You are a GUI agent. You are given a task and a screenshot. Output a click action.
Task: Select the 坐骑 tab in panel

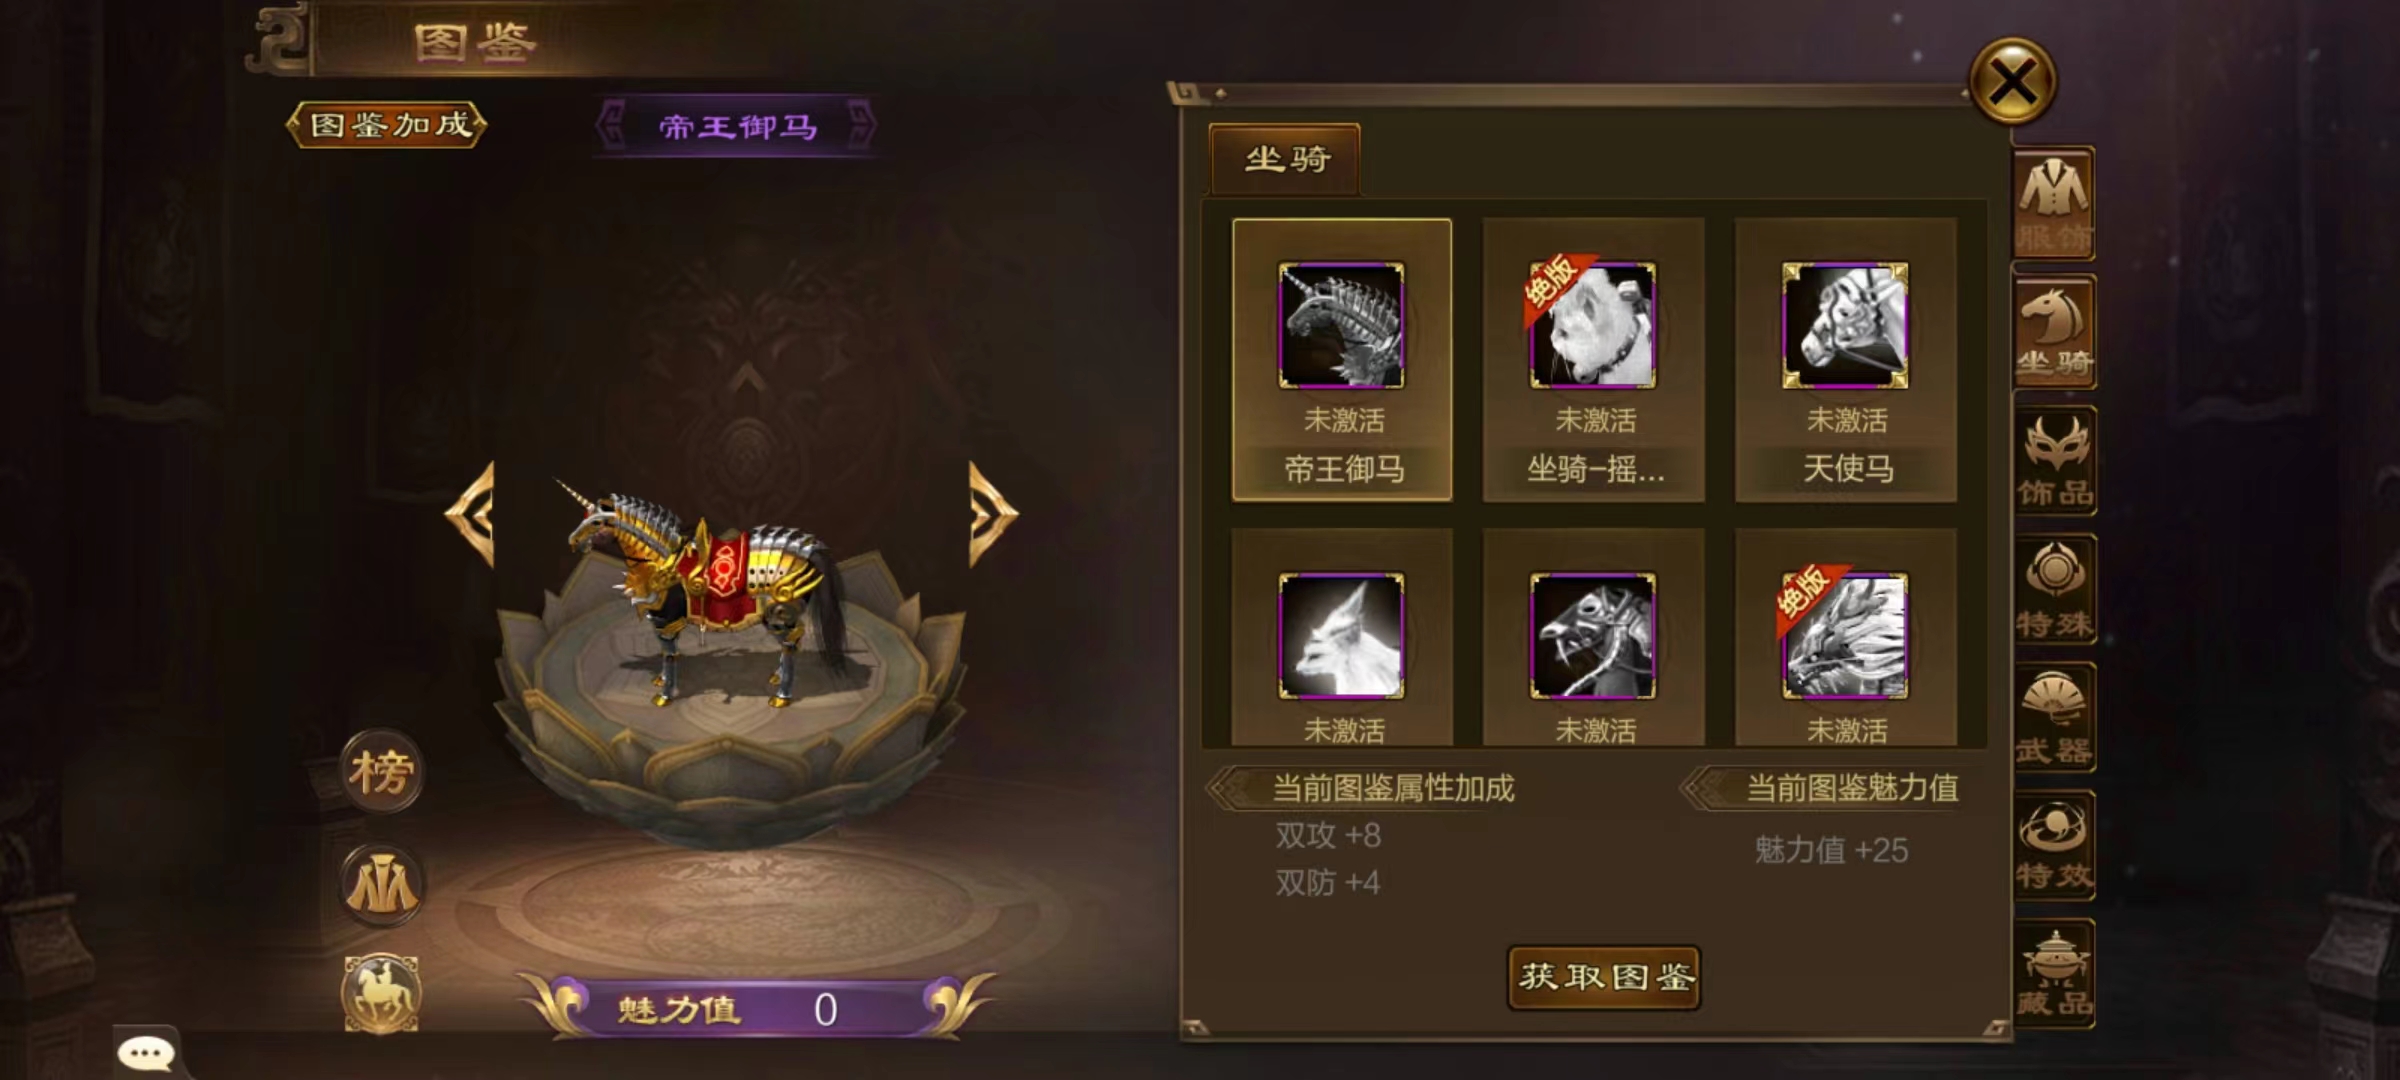coord(1285,159)
